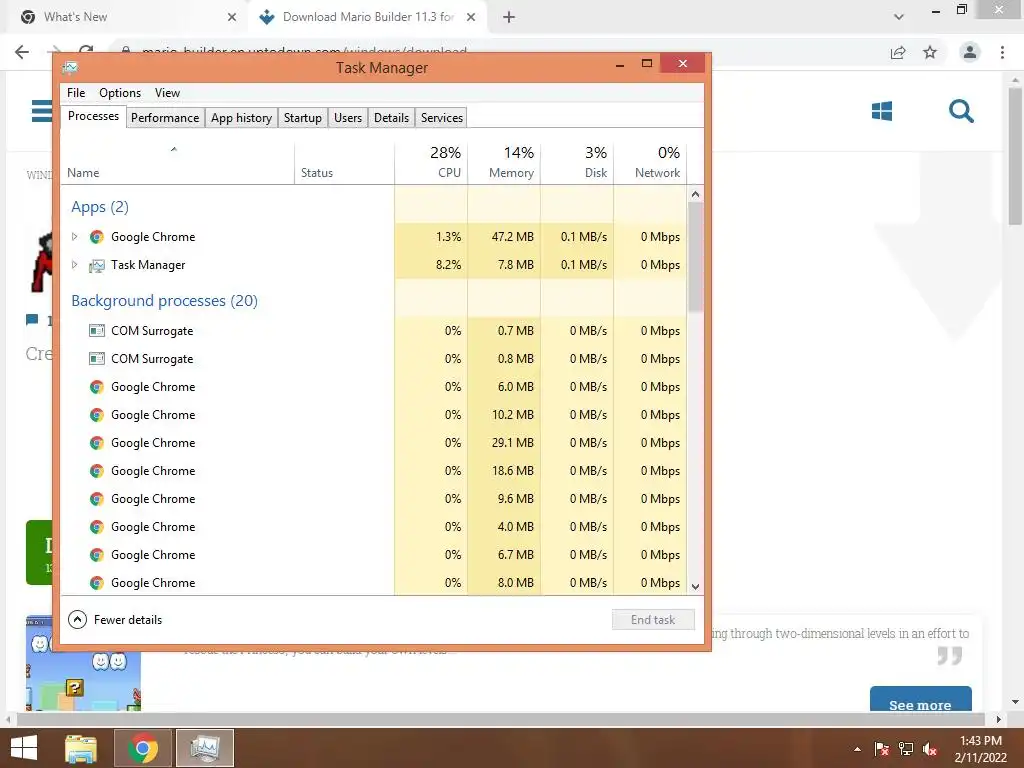
Task: Click the Task Manager title bar icon
Action: 70,67
